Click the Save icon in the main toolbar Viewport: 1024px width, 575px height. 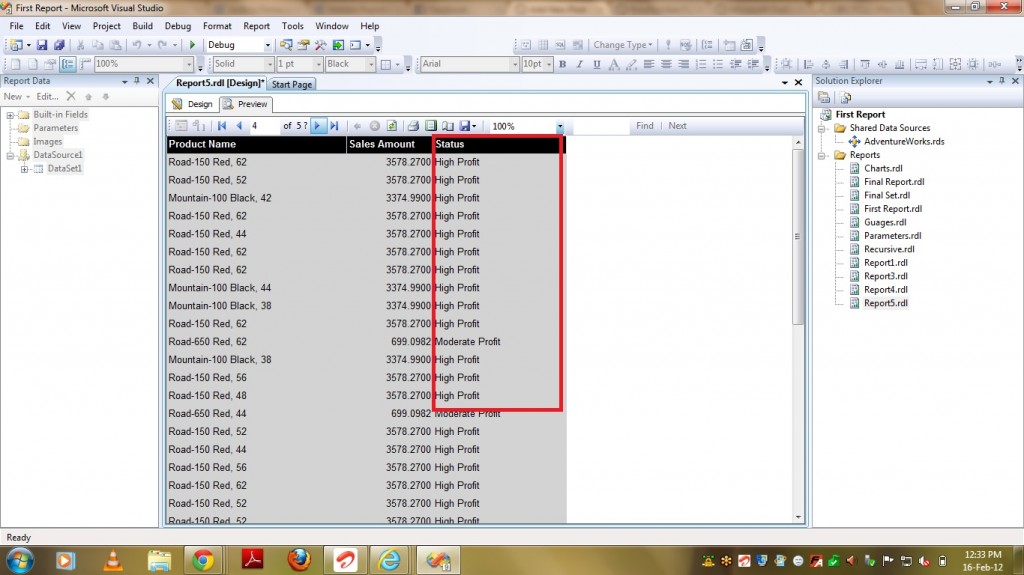43,45
